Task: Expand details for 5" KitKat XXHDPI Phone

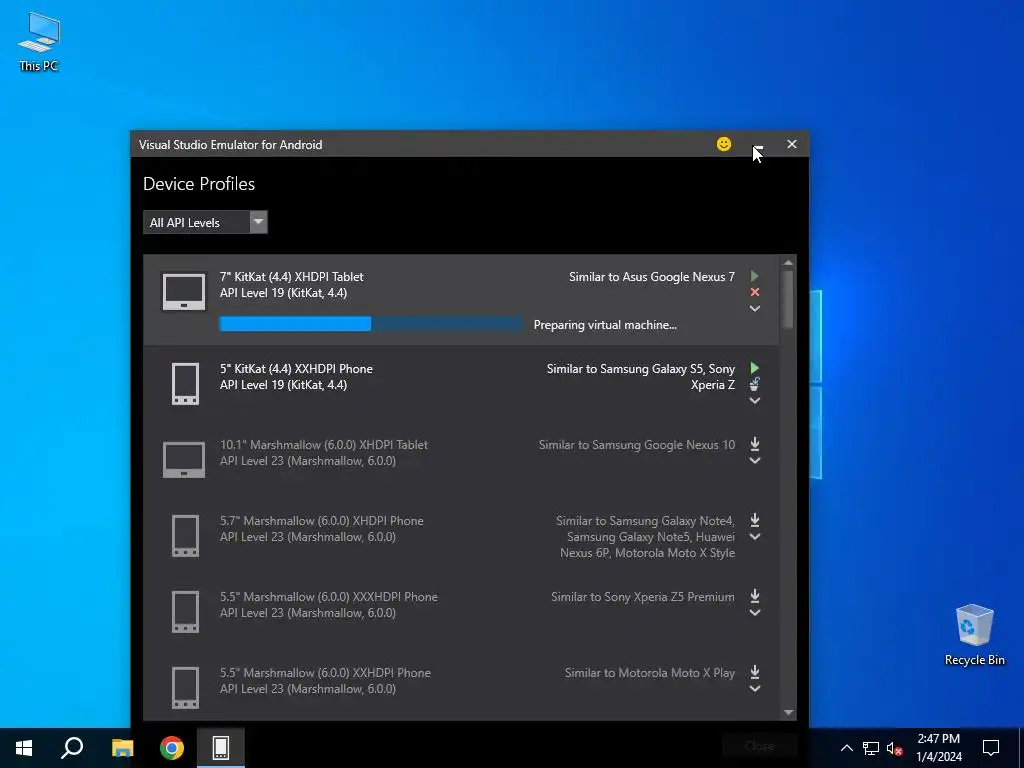Action: (754, 400)
